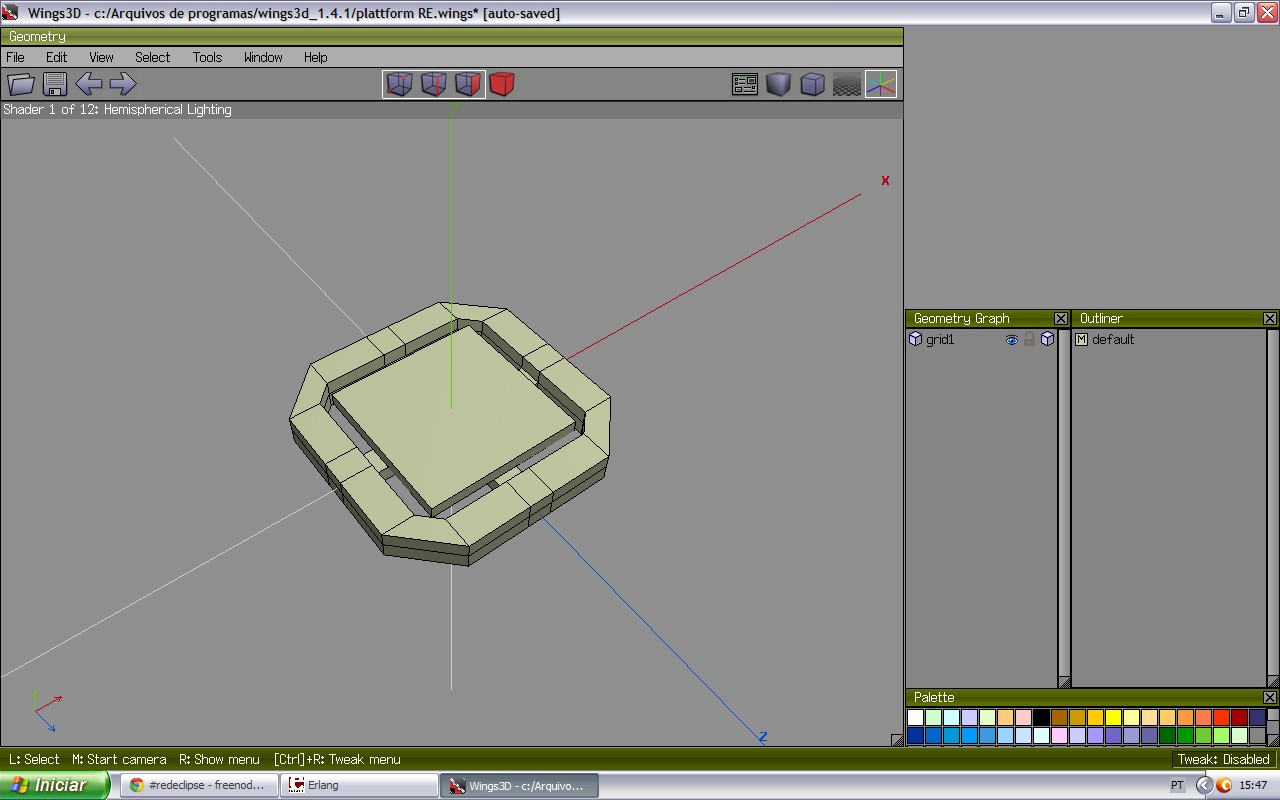The width and height of the screenshot is (1280, 800).
Task: Open the Select menu
Action: [152, 57]
